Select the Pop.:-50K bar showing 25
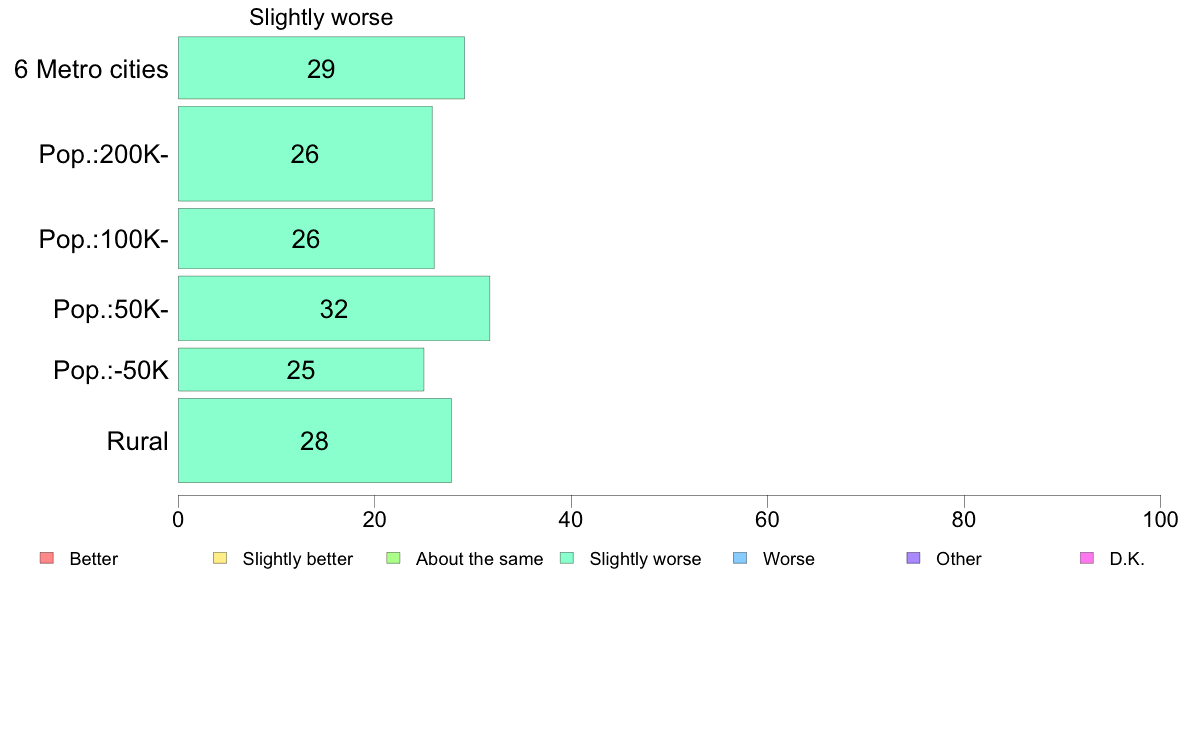The height and width of the screenshot is (736, 1188). tap(301, 370)
